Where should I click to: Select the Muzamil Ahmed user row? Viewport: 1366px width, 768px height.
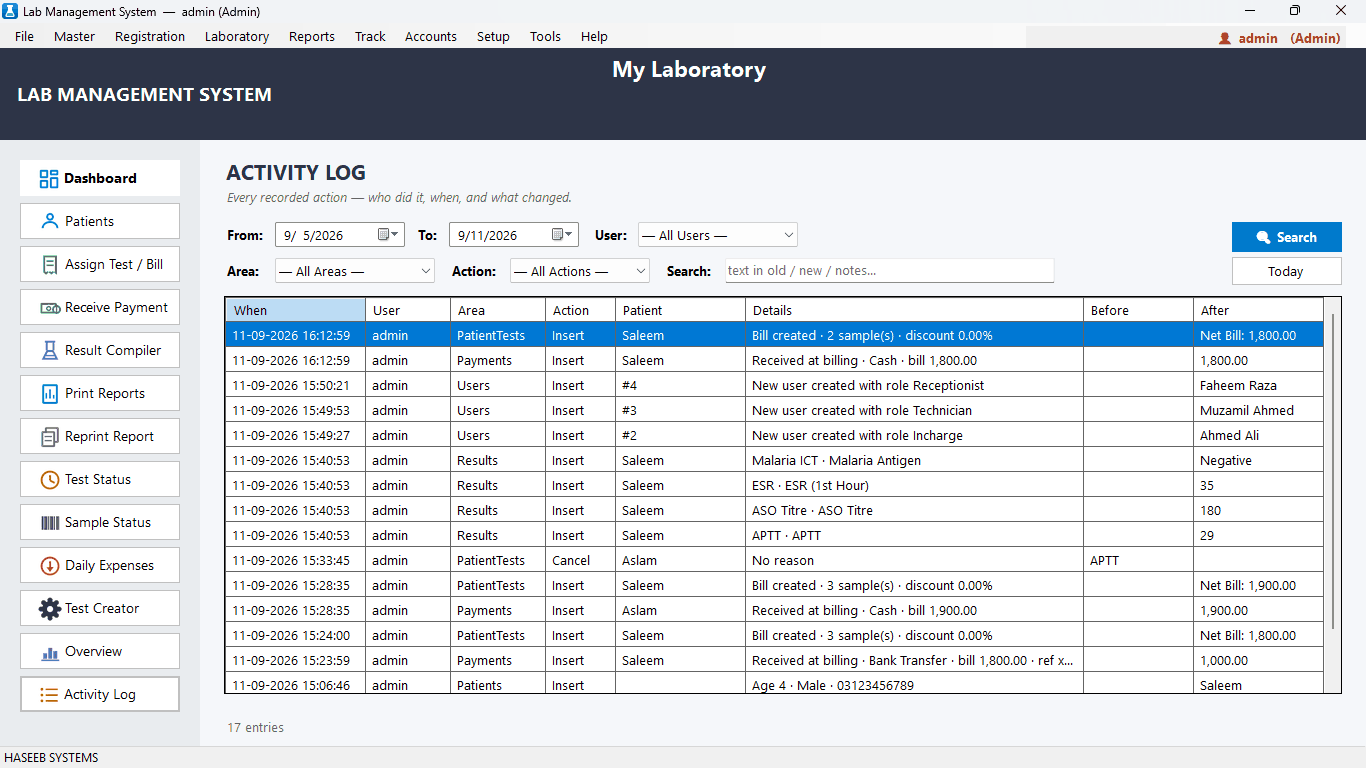click(x=774, y=410)
